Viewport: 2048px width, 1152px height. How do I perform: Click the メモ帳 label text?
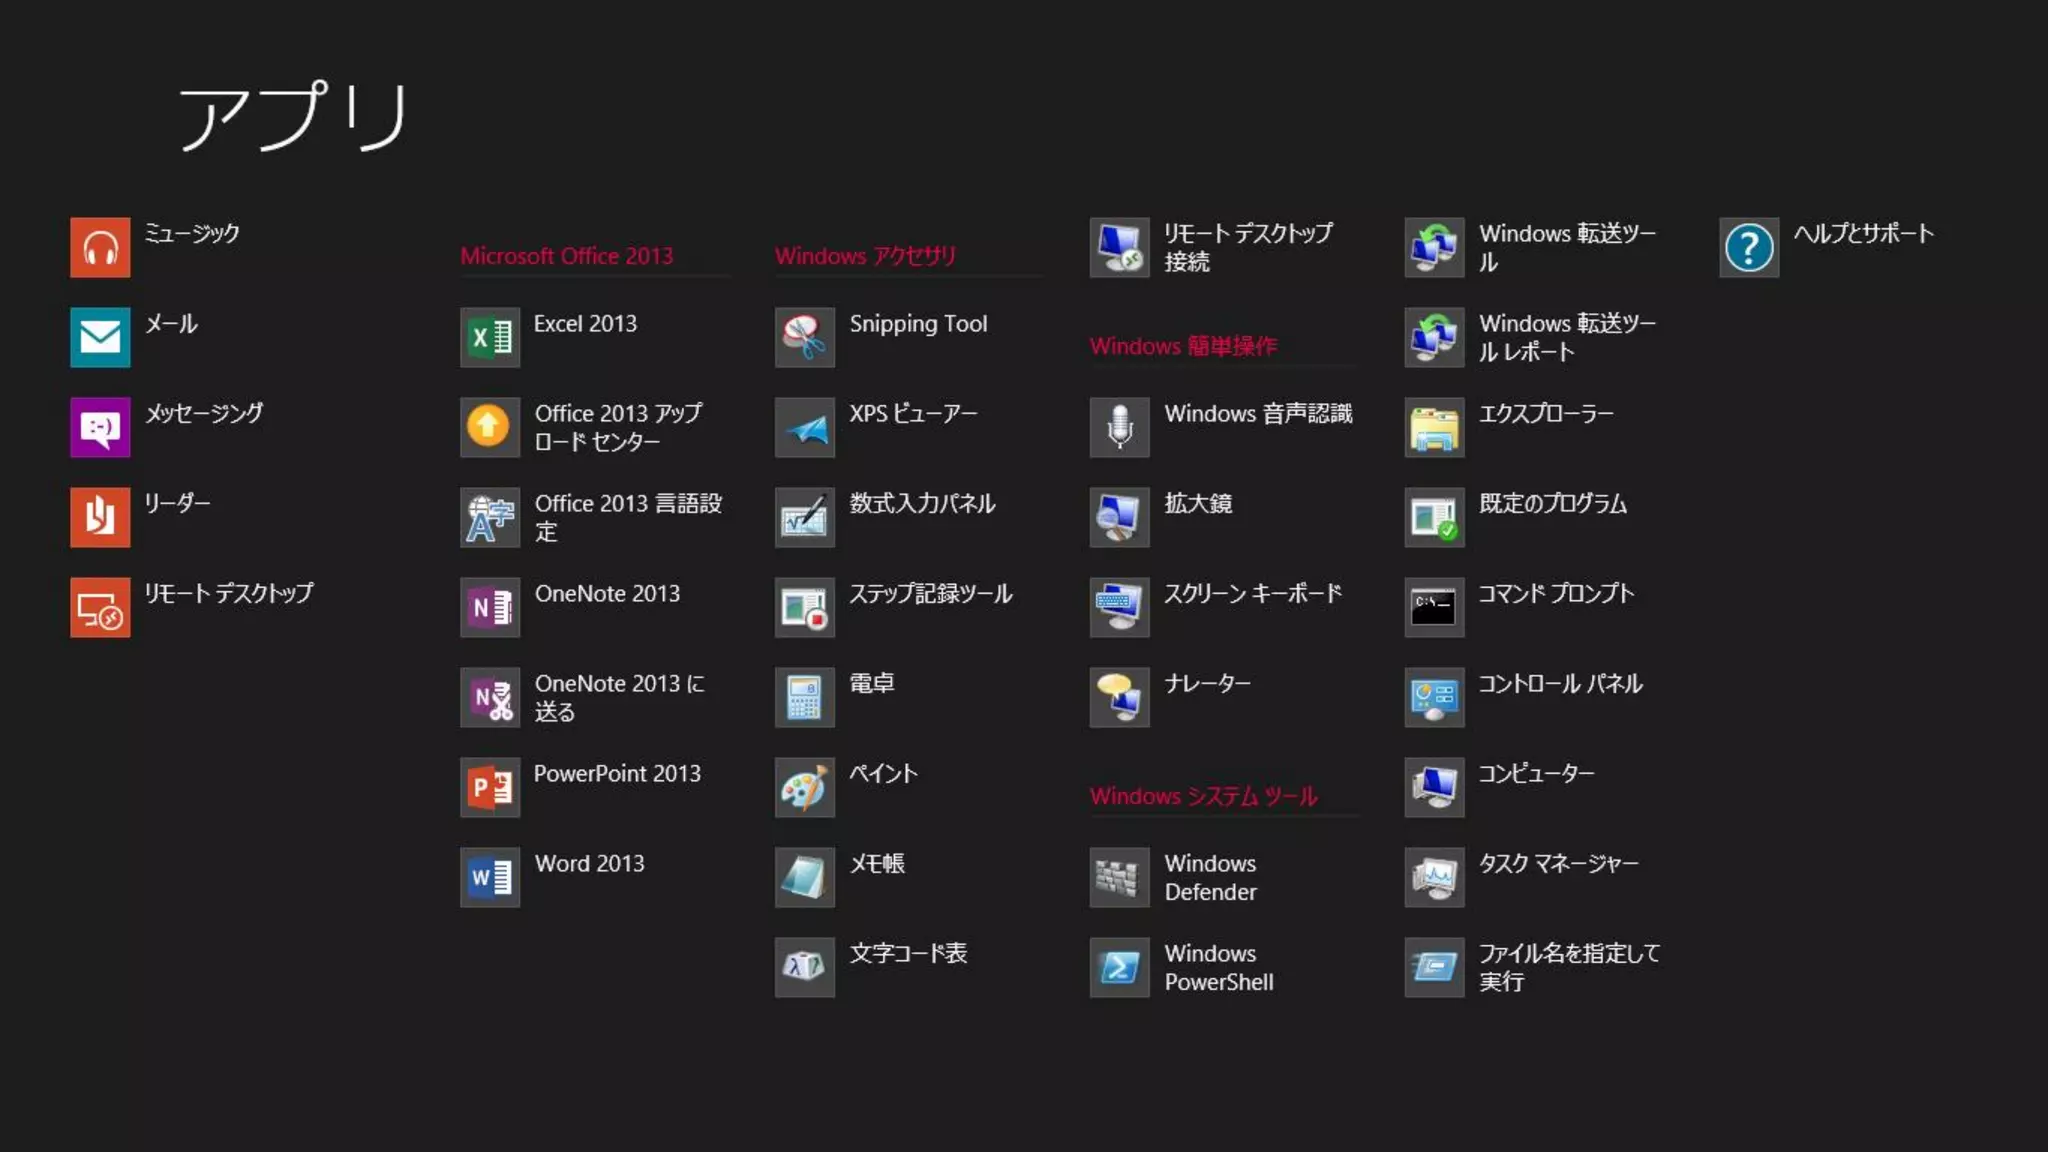pos(877,863)
